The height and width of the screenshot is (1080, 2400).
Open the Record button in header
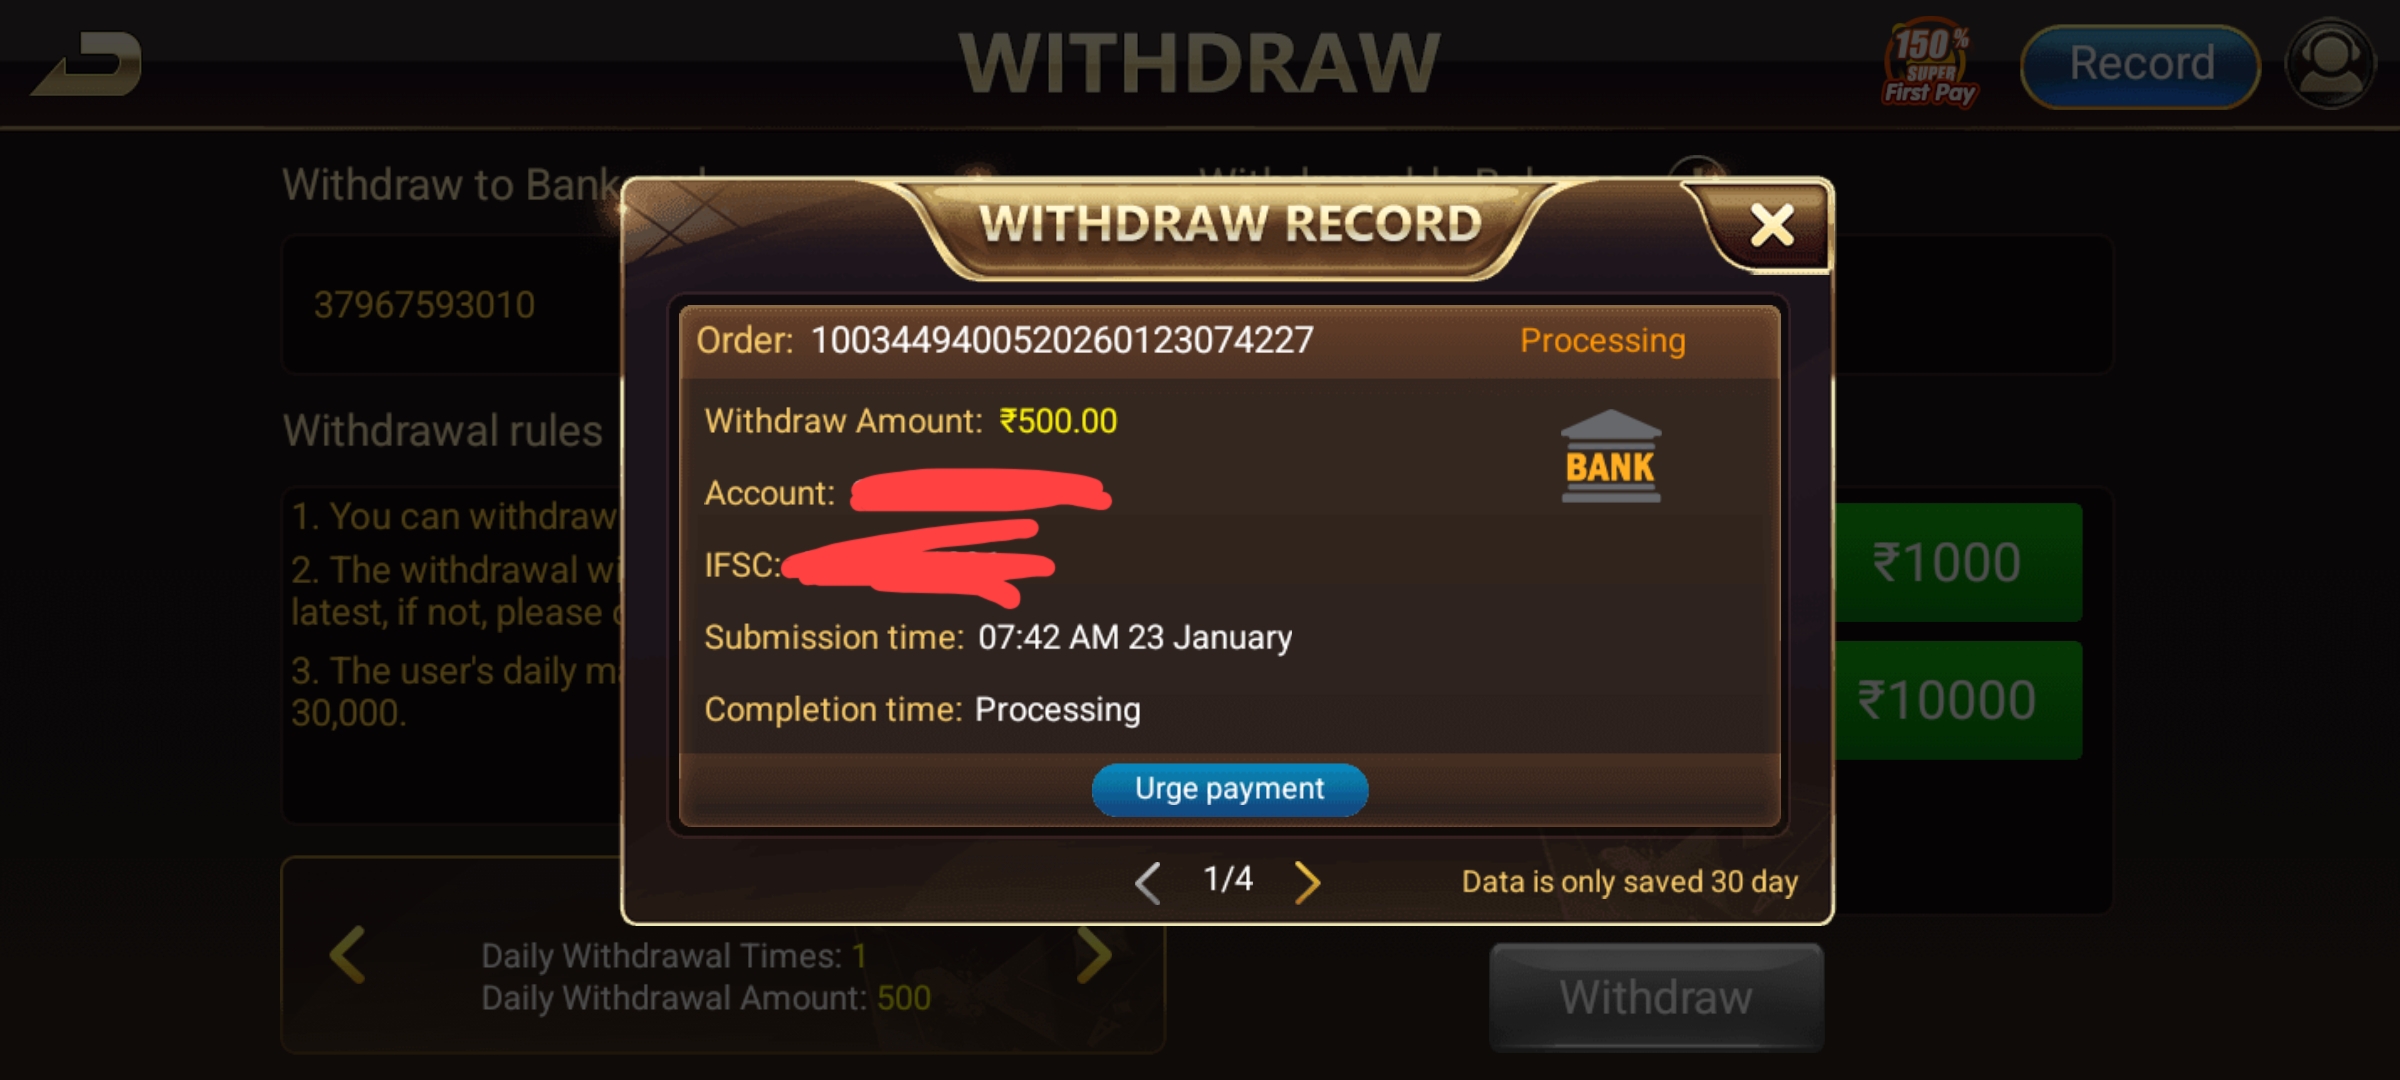coord(2141,65)
